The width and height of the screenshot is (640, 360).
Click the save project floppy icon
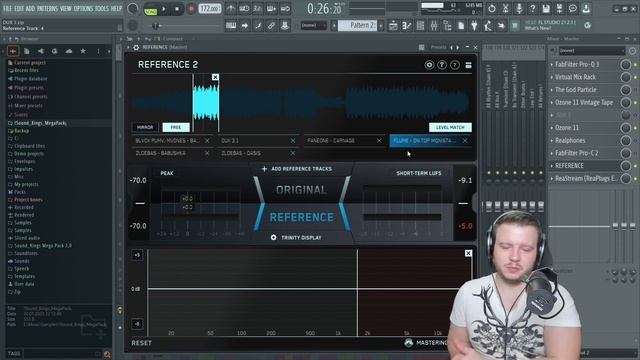(546, 8)
